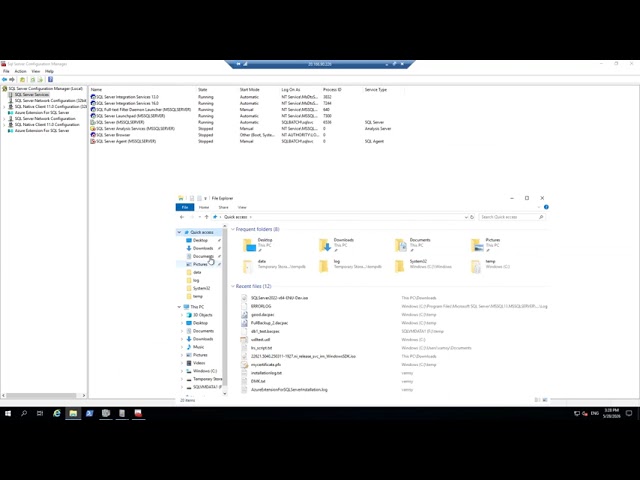Image resolution: width=640 pixels, height=480 pixels.
Task: Click the Name column header in services list
Action: click(96, 89)
